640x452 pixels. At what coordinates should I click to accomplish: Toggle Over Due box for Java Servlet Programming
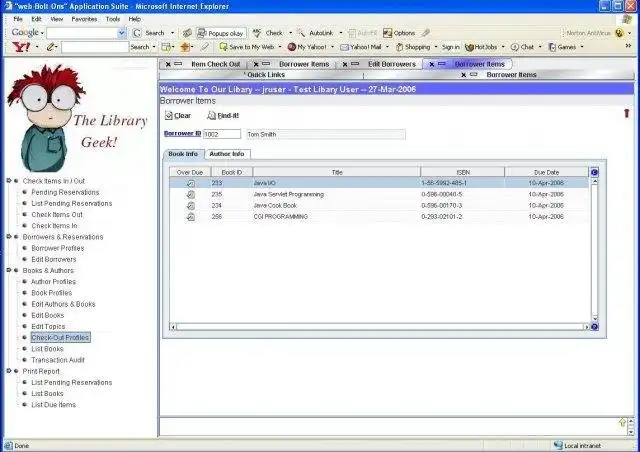(x=191, y=194)
